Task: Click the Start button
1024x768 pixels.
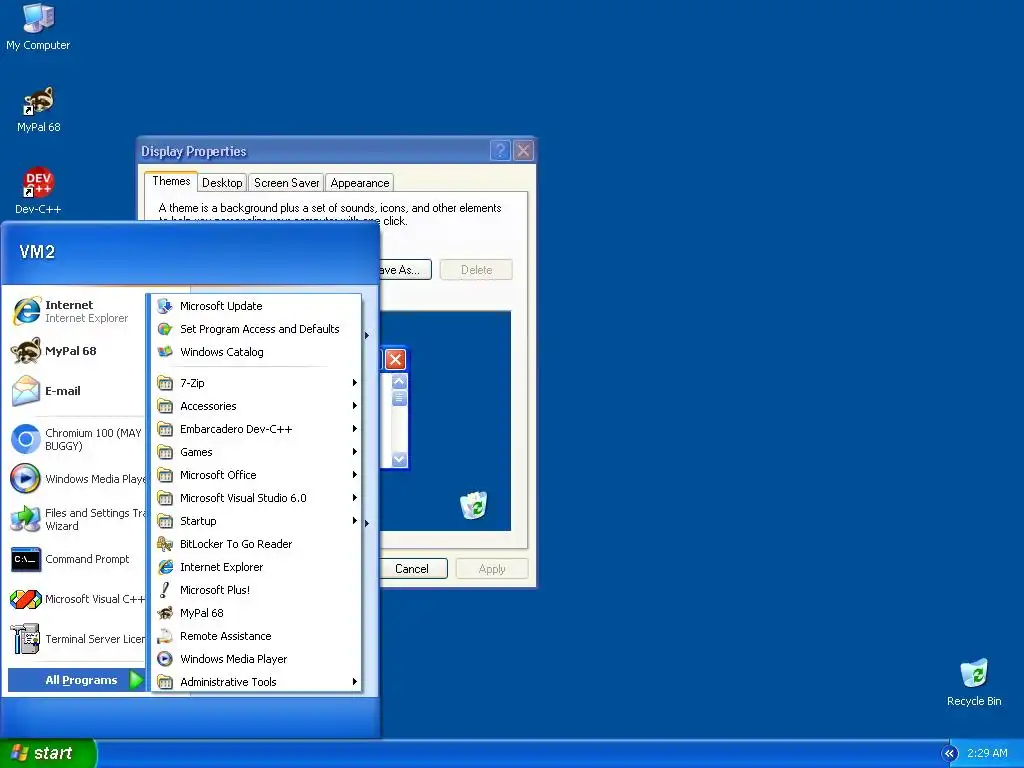Action: tap(47, 754)
